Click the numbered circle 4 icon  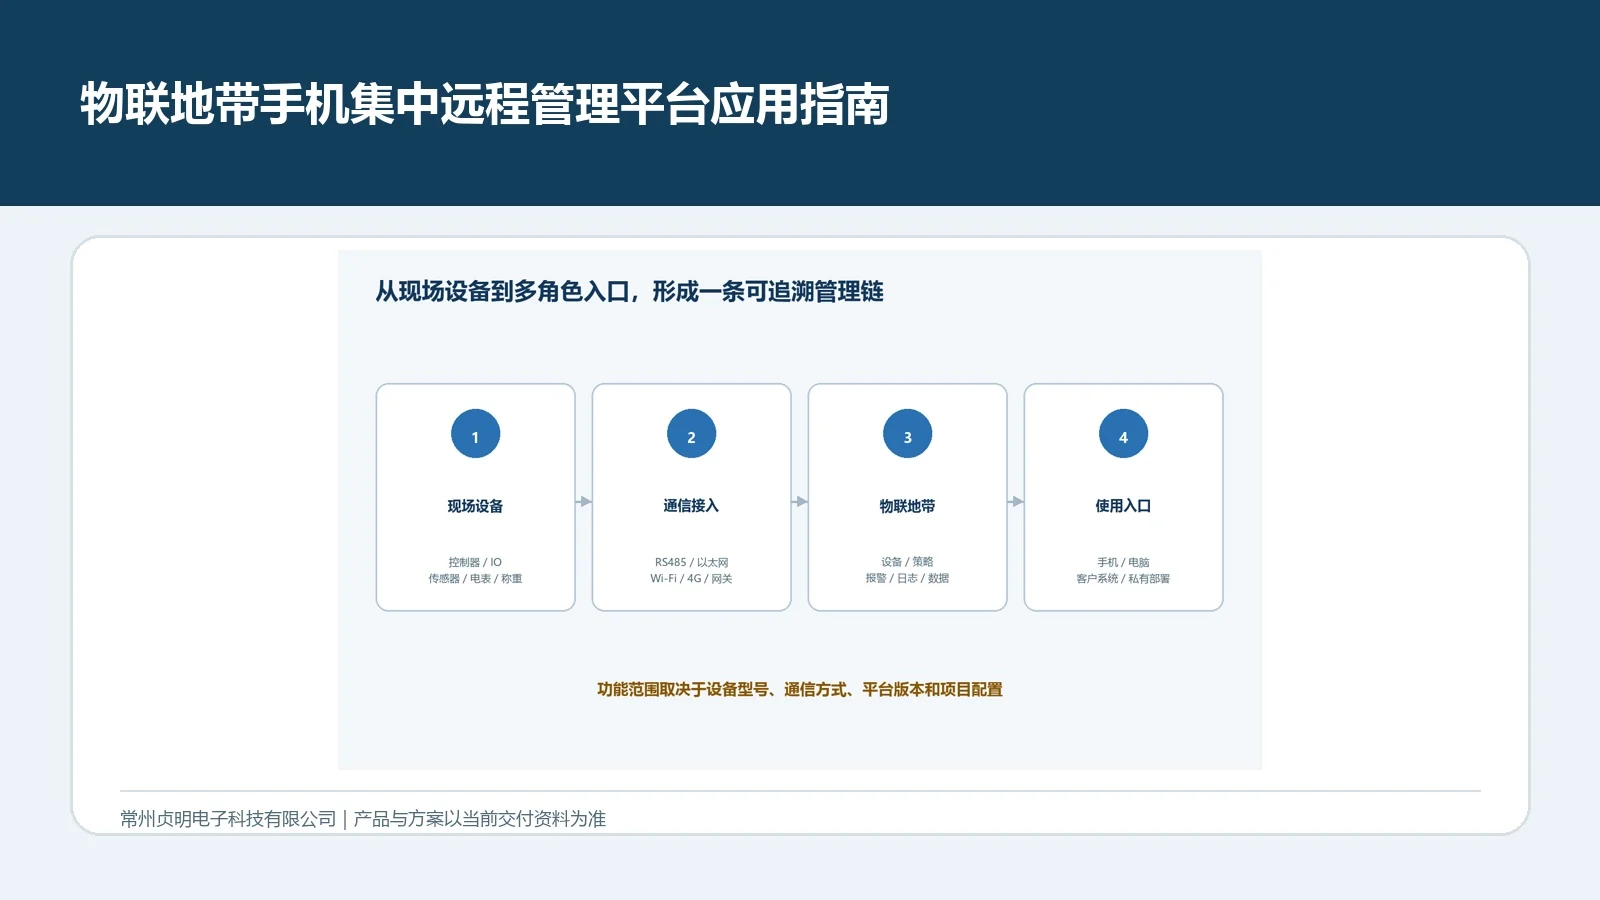[x=1123, y=434]
